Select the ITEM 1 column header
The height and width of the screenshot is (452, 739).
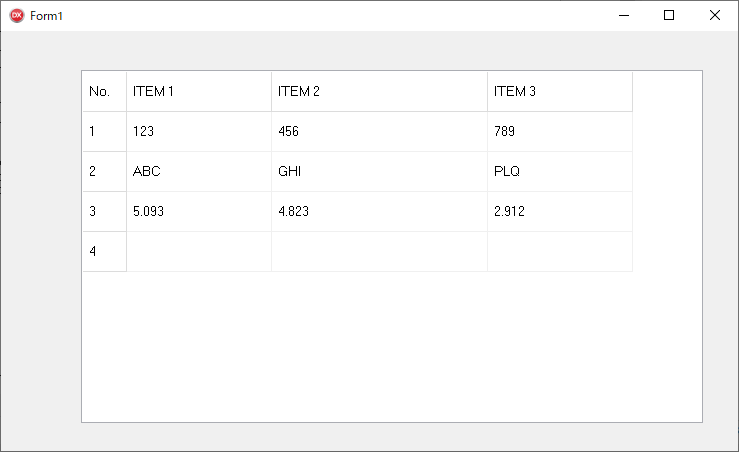199,91
